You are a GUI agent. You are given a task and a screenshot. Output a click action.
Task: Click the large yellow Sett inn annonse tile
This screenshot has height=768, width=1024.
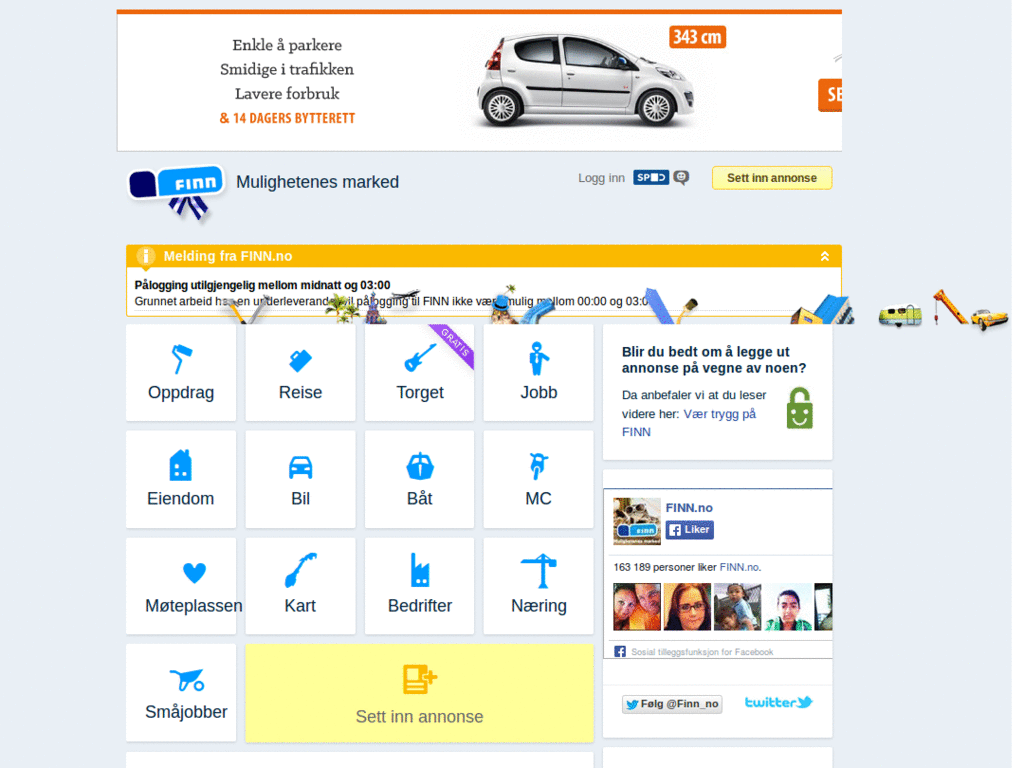tap(419, 693)
